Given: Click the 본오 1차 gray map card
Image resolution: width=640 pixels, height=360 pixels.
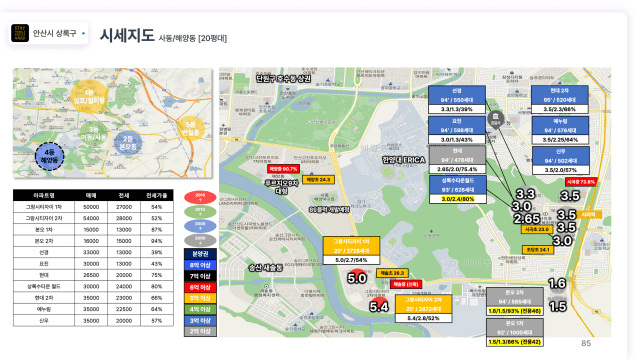Looking at the screenshot, I should pyautogui.click(x=514, y=332).
